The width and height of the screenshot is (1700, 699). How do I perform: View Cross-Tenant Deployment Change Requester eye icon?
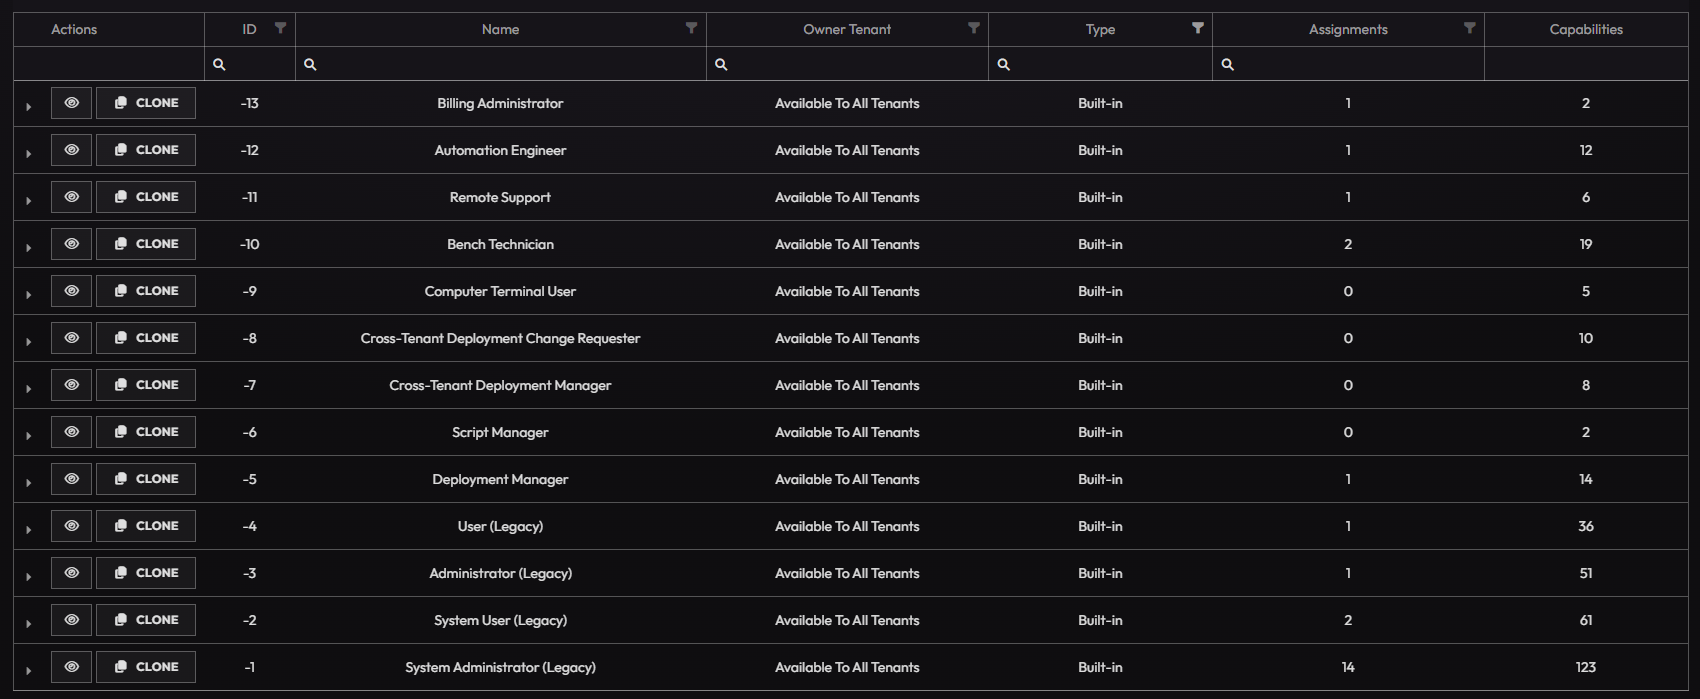[72, 338]
